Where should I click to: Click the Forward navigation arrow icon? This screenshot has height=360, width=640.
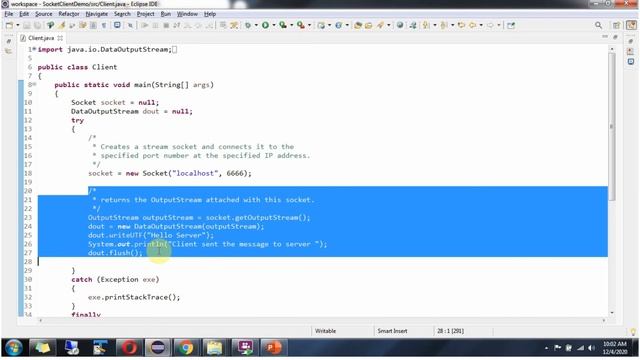490,25
